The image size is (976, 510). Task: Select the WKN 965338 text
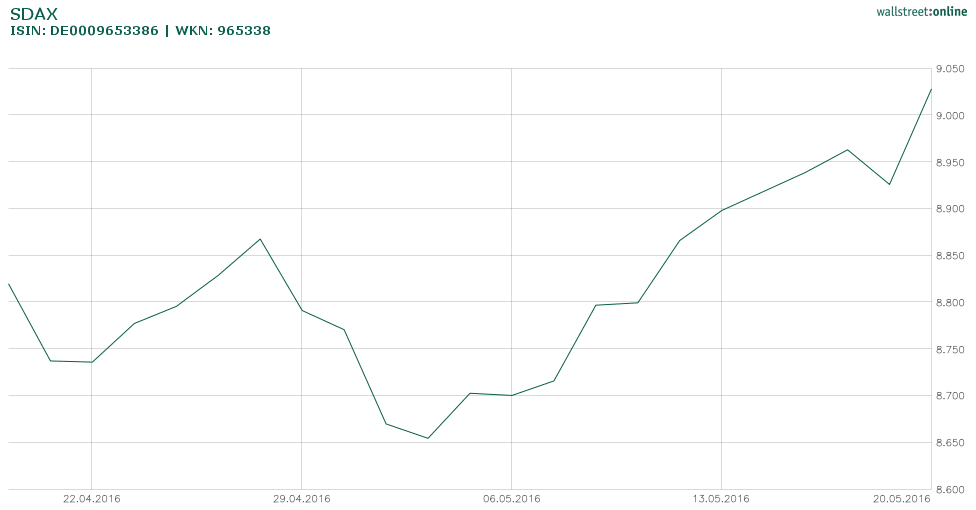click(223, 31)
